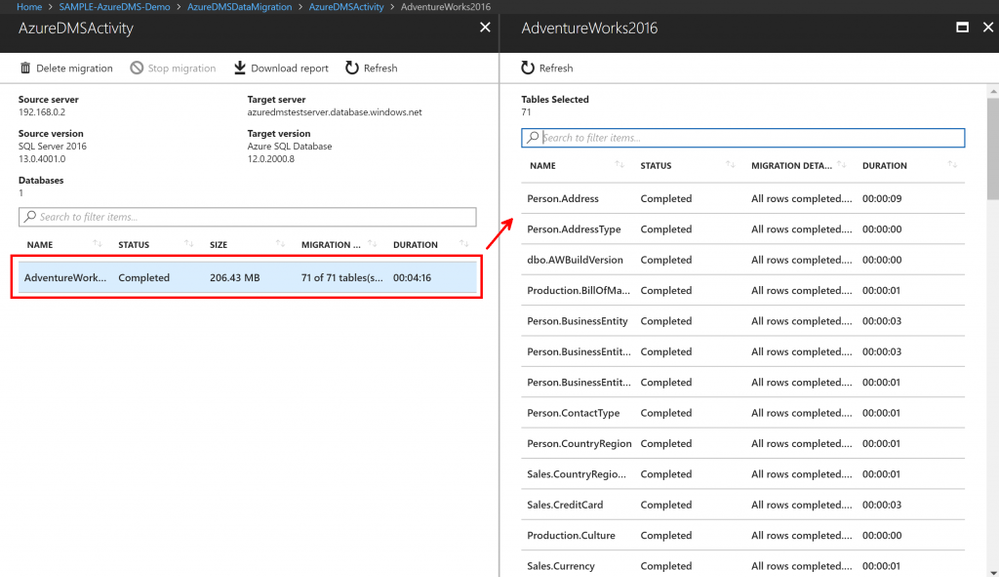Click the Delete migration trash icon
This screenshot has height=577, width=999.
tap(25, 68)
